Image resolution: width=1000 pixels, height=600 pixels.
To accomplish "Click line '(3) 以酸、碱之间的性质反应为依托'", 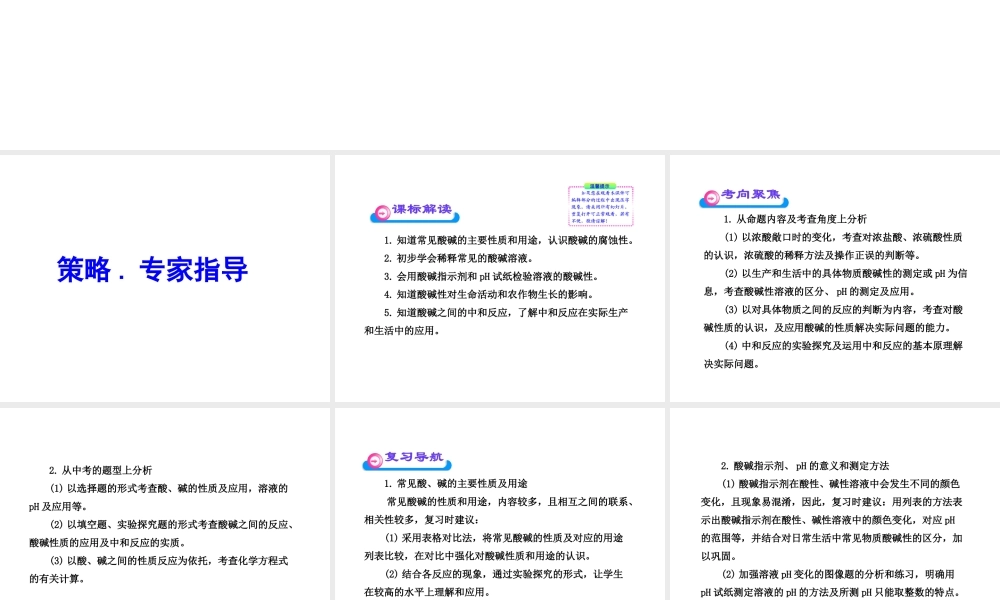I will [169, 560].
